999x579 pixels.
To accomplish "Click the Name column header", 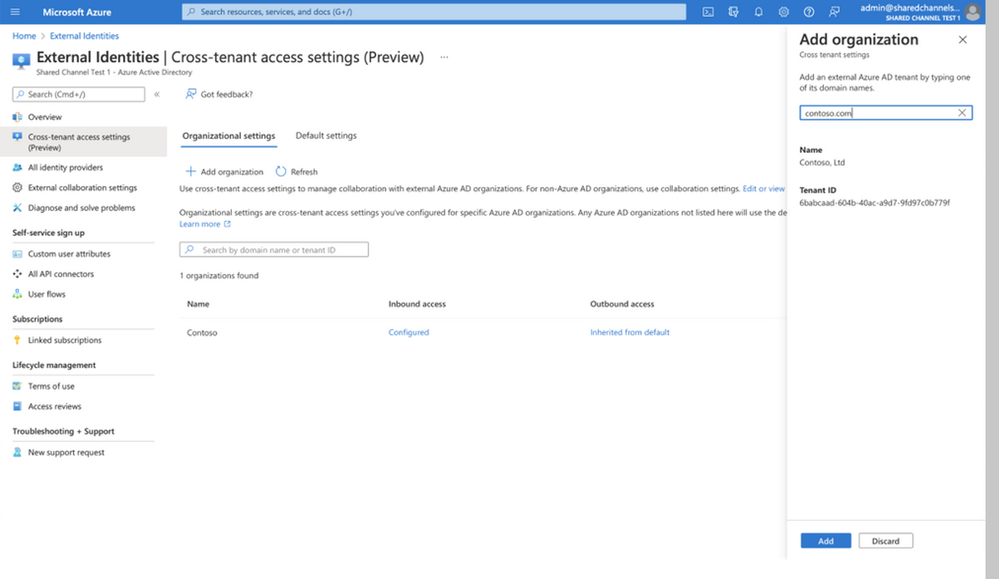I will 198,304.
